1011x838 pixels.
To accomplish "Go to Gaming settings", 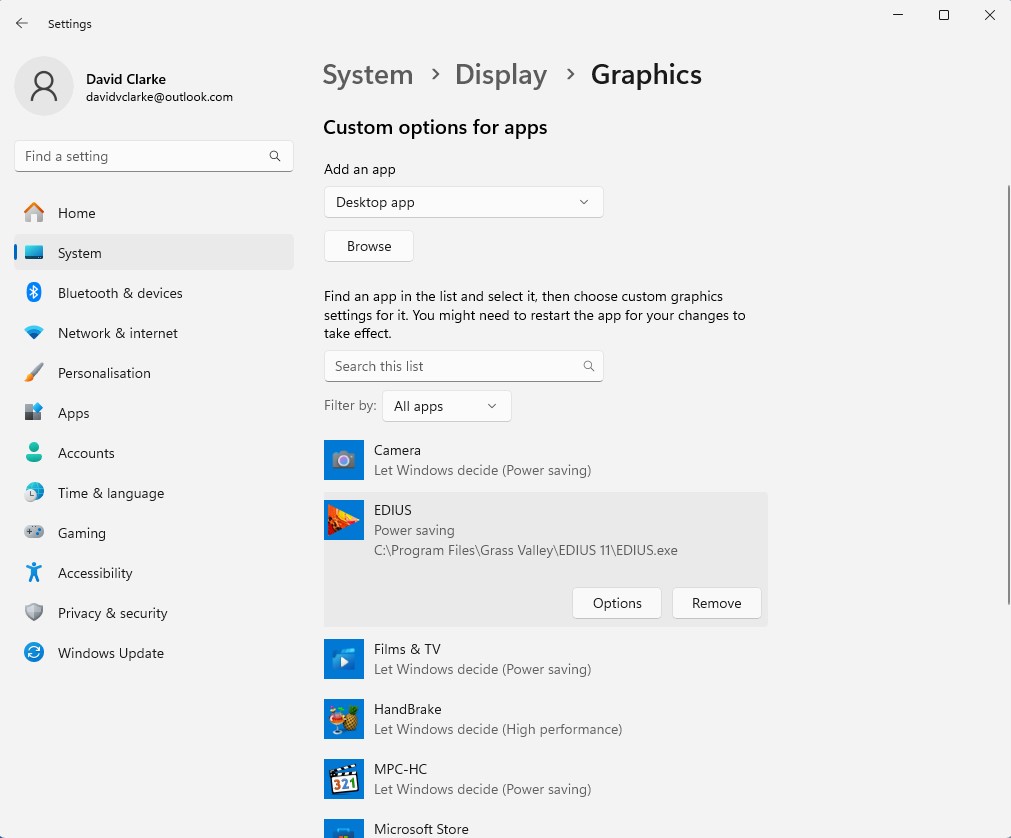I will pyautogui.click(x=153, y=532).
